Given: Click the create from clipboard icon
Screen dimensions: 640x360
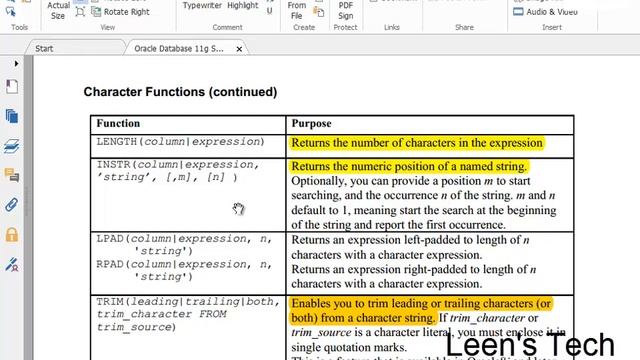Looking at the screenshot, I should click(x=319, y=12).
